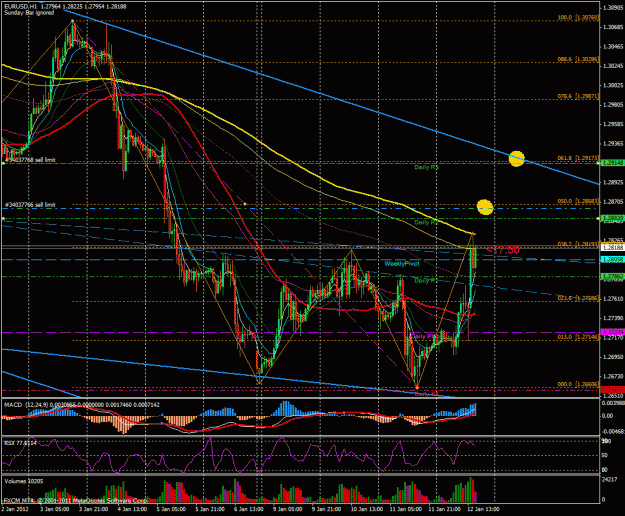Click the 1.26950 price axis label
The height and width of the screenshot is (516, 625).
613,357
